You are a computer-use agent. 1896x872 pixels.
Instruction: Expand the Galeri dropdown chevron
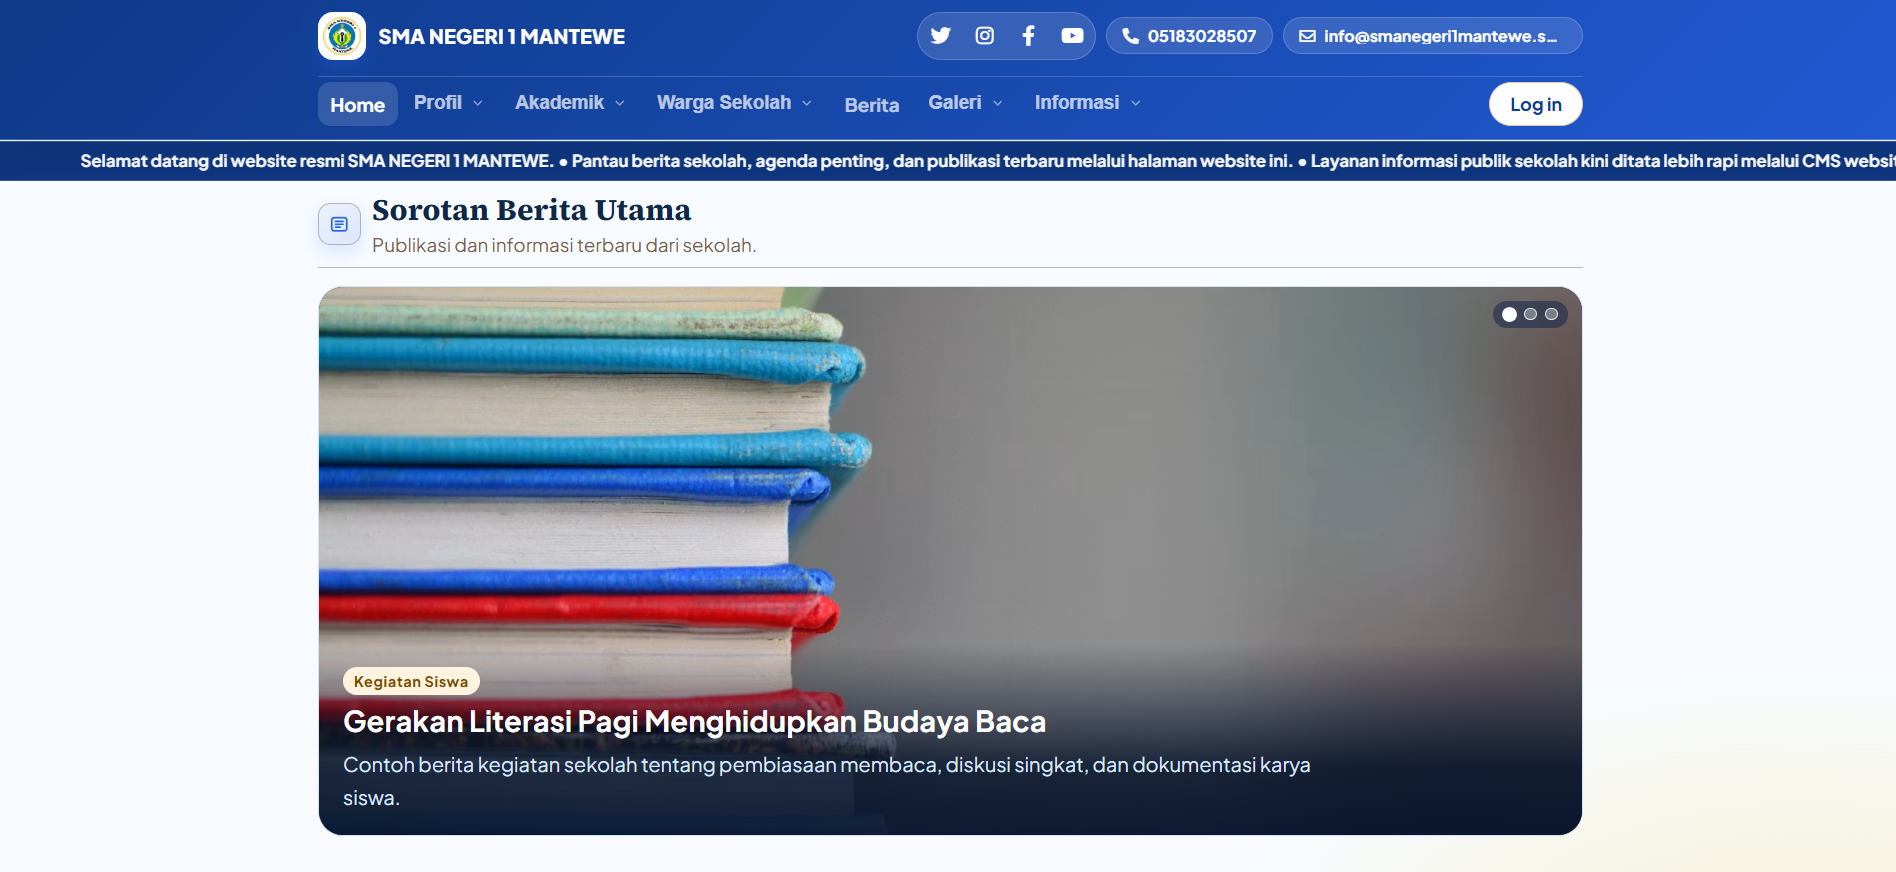pyautogui.click(x=998, y=103)
